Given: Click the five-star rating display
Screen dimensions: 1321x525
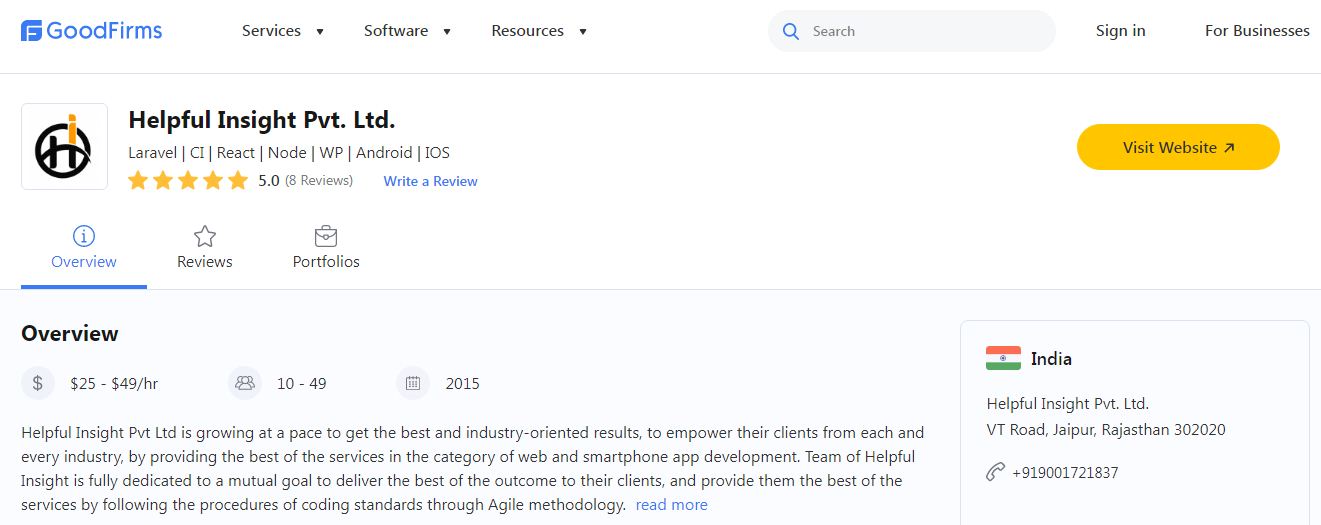Looking at the screenshot, I should pyautogui.click(x=188, y=181).
